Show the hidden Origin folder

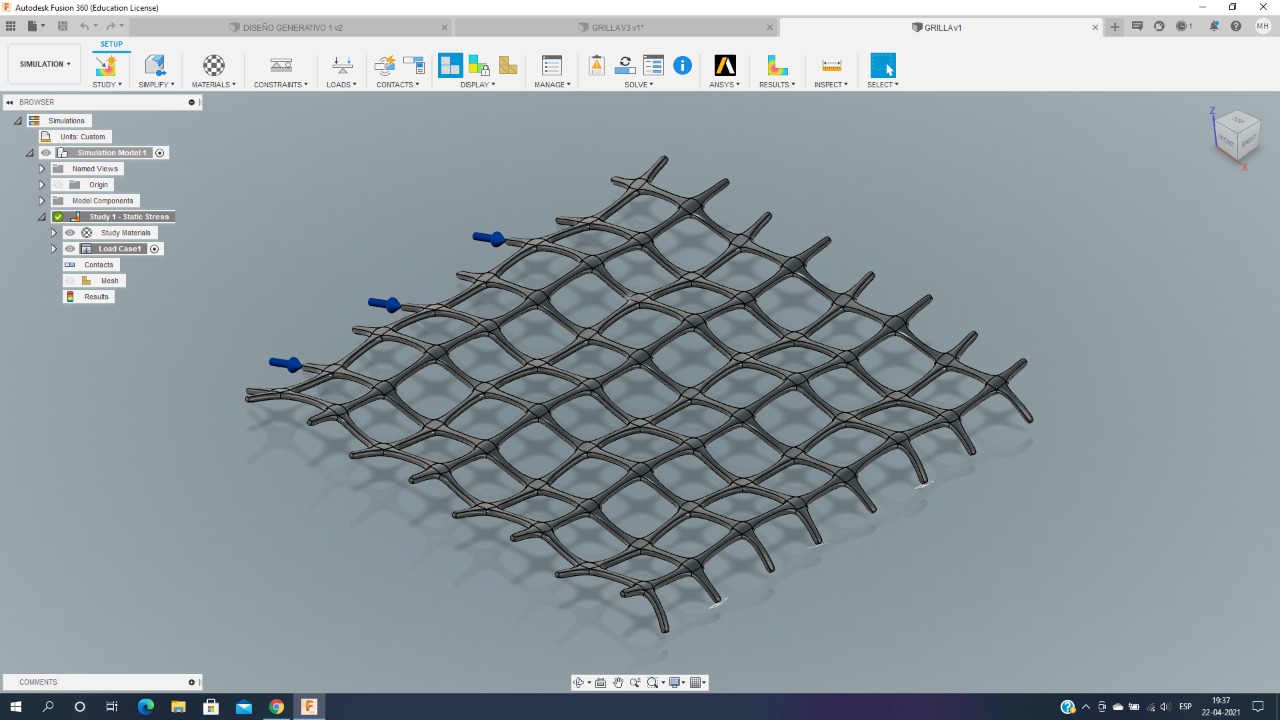58,185
